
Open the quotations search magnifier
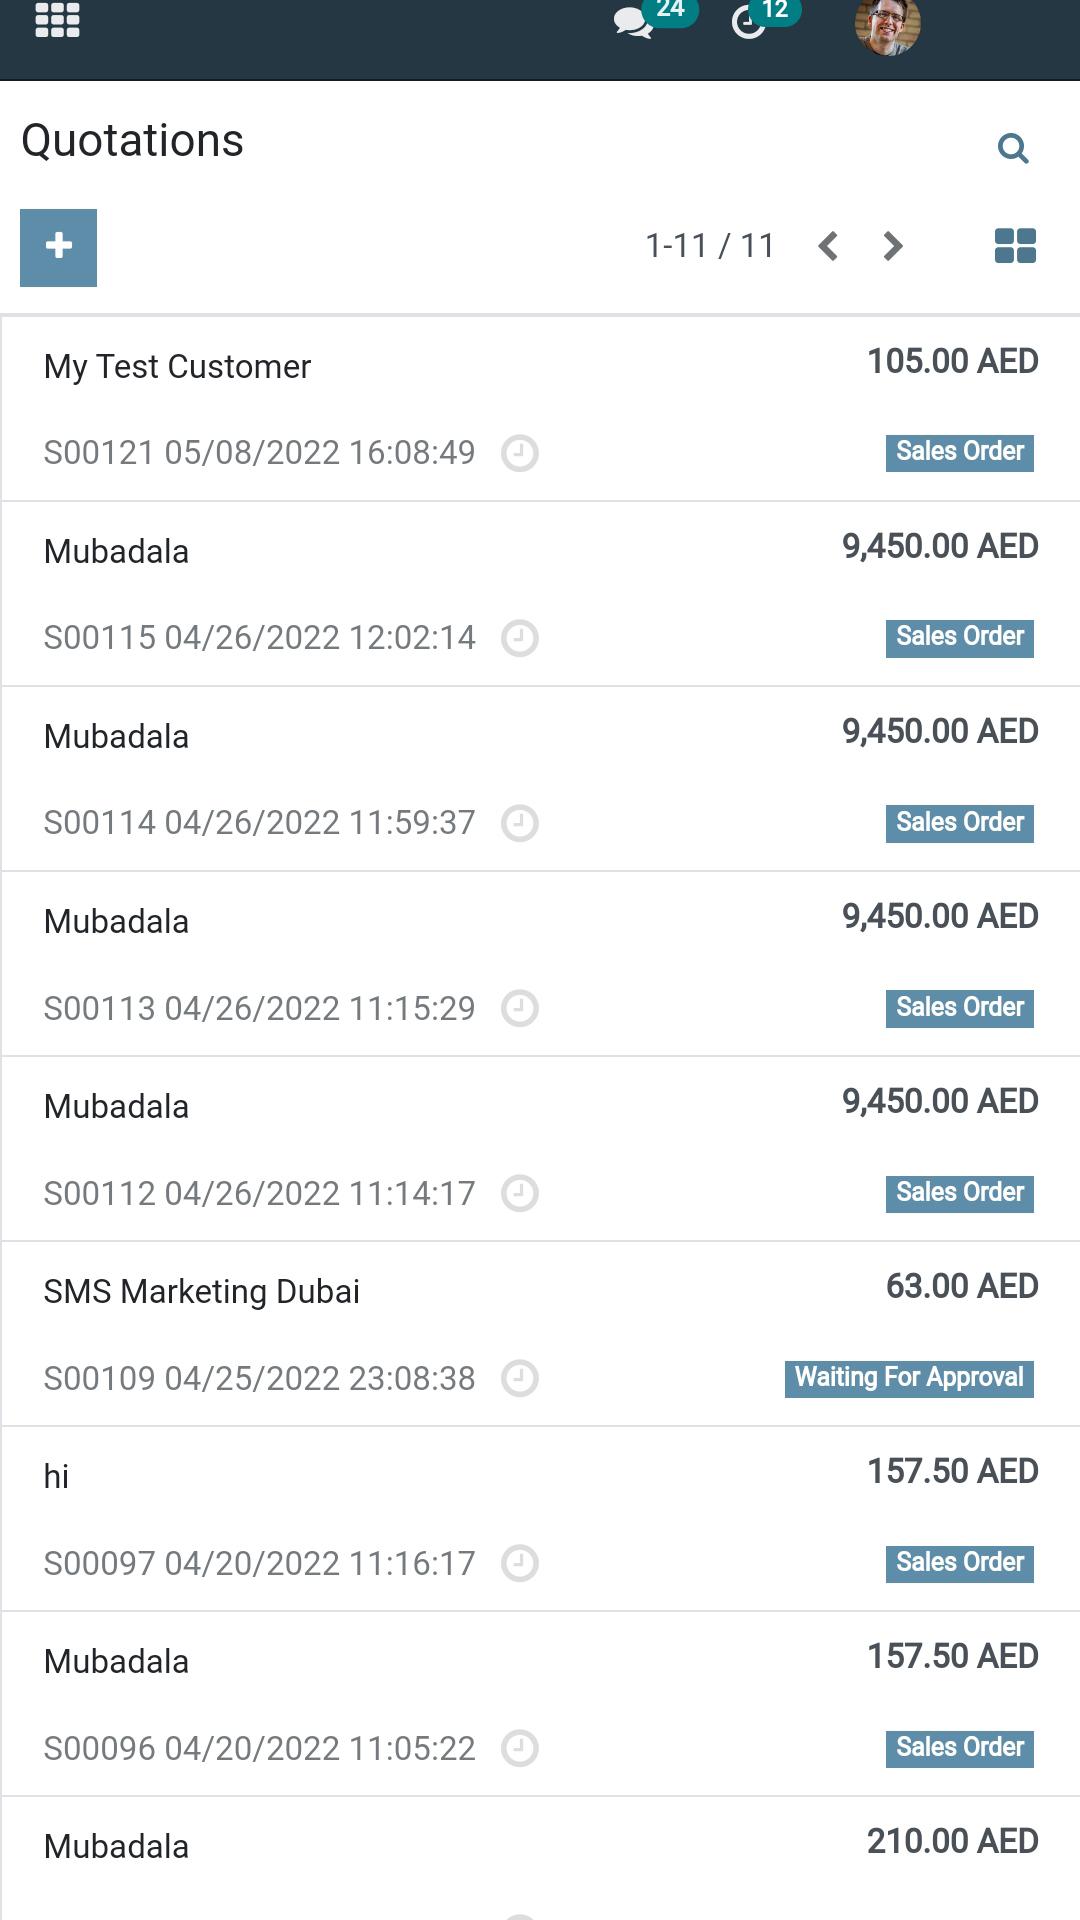[1013, 148]
